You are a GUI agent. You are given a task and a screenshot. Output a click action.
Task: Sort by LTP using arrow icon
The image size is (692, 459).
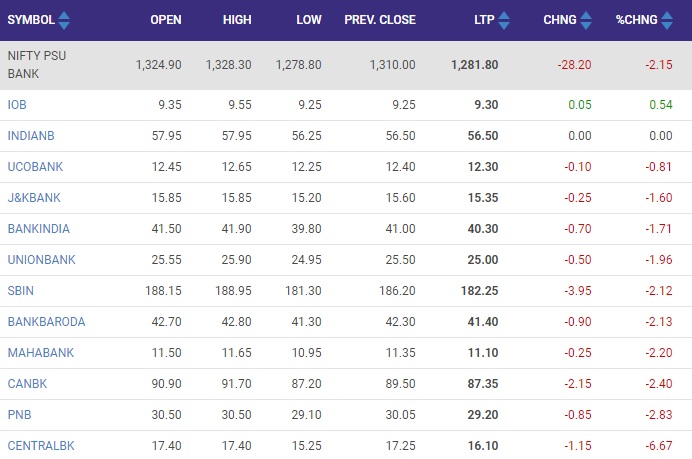coord(504,20)
